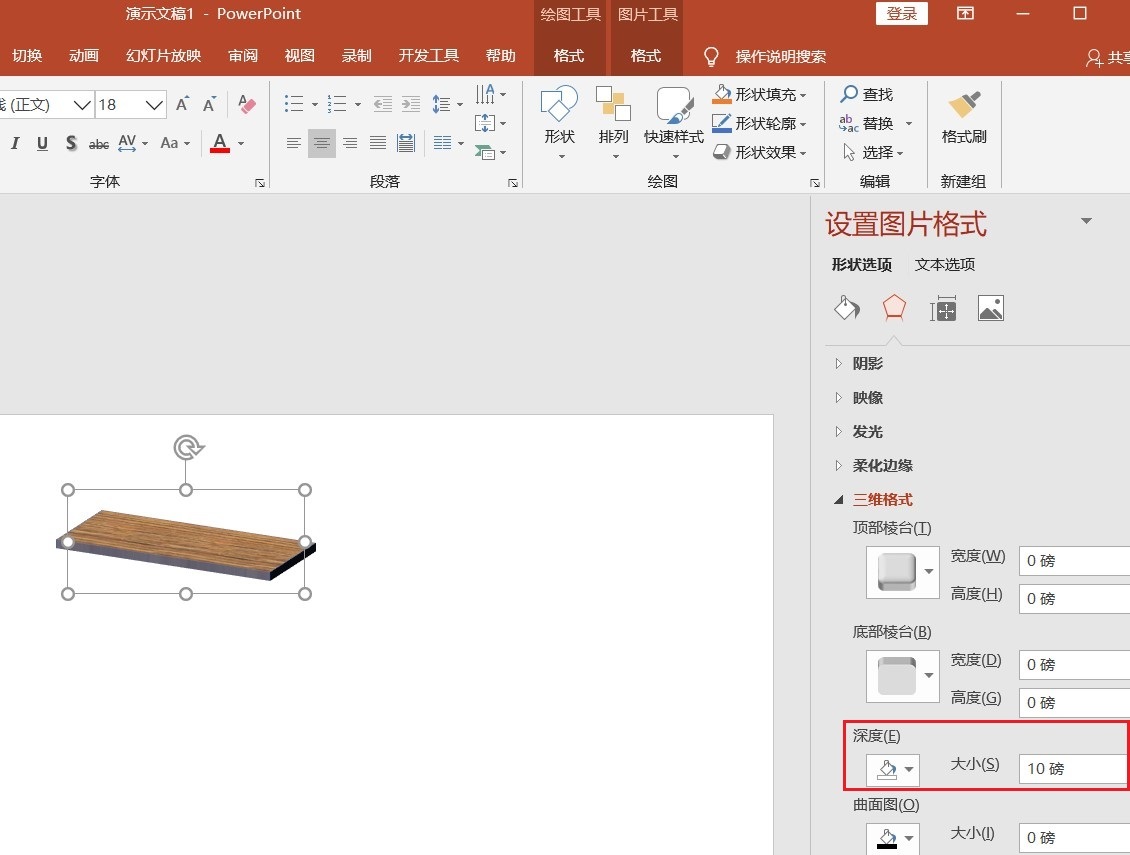This screenshot has height=855, width=1130.
Task: Switch to the 文本选项 tab
Action: tap(944, 265)
